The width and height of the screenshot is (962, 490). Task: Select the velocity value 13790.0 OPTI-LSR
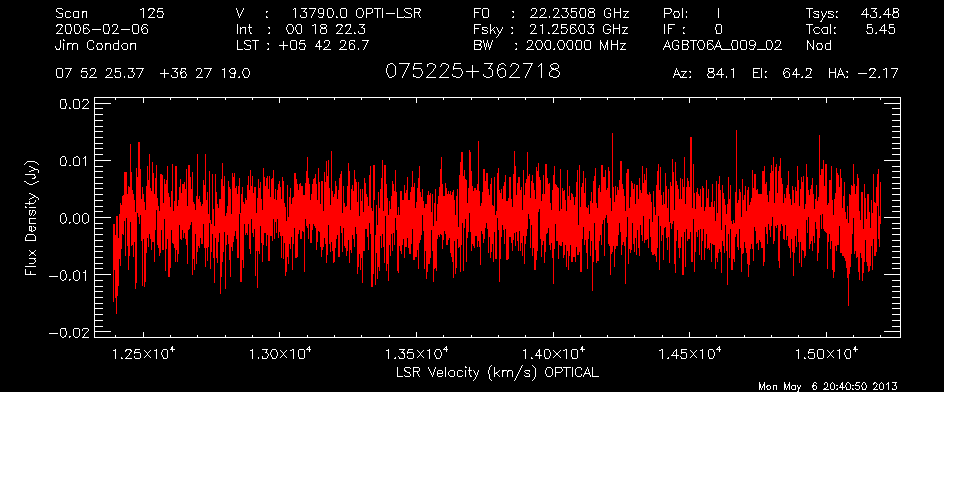pos(356,13)
